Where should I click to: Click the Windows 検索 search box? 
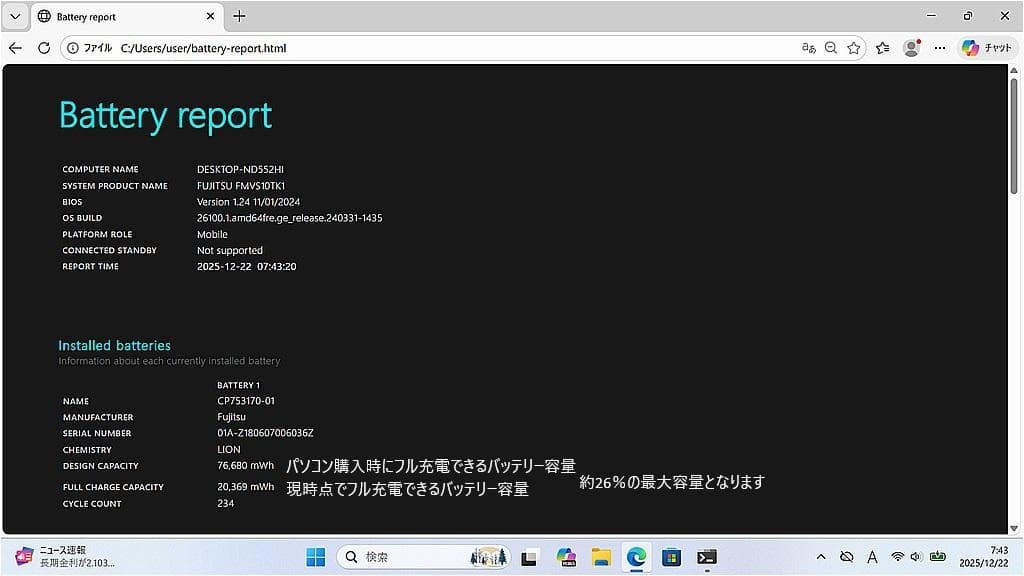click(x=420, y=556)
